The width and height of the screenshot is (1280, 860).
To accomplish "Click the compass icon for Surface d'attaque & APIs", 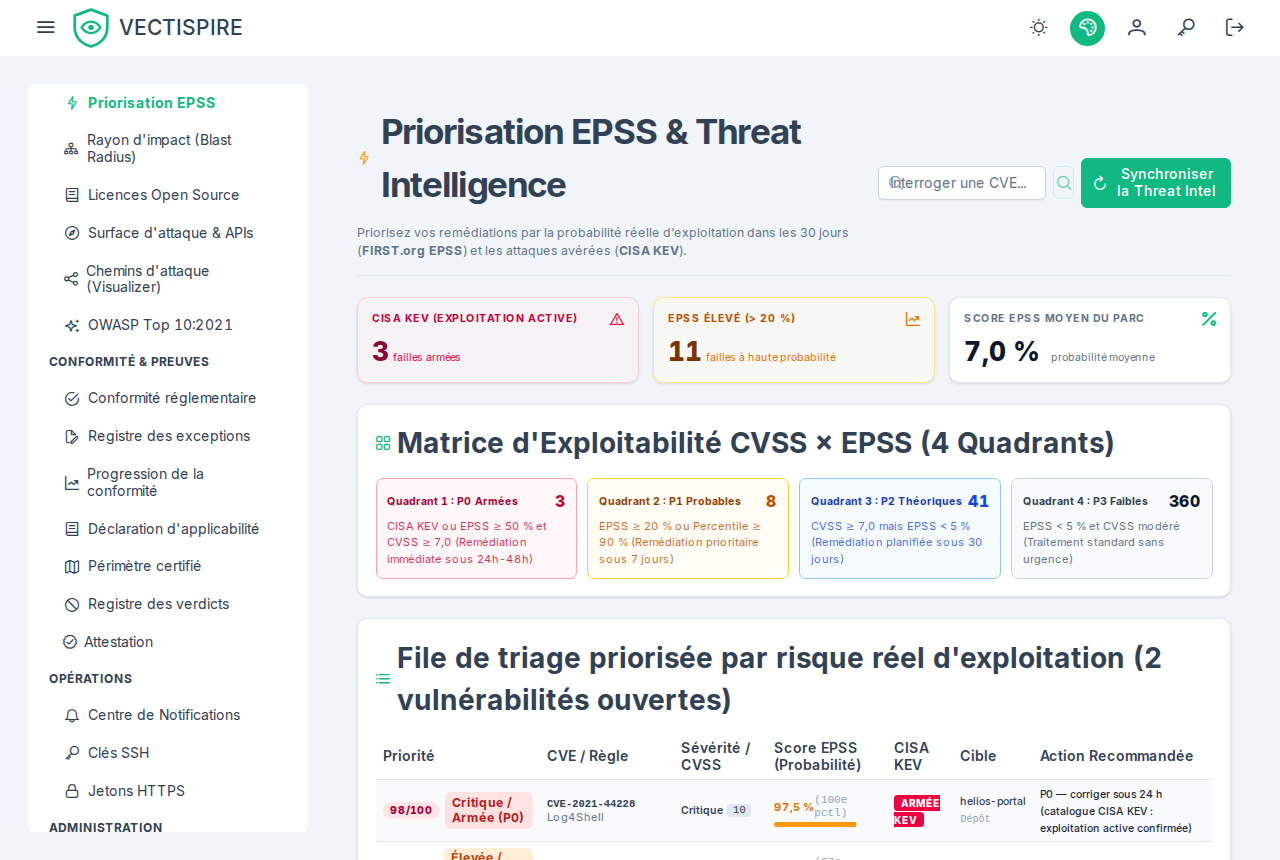I will [72, 233].
